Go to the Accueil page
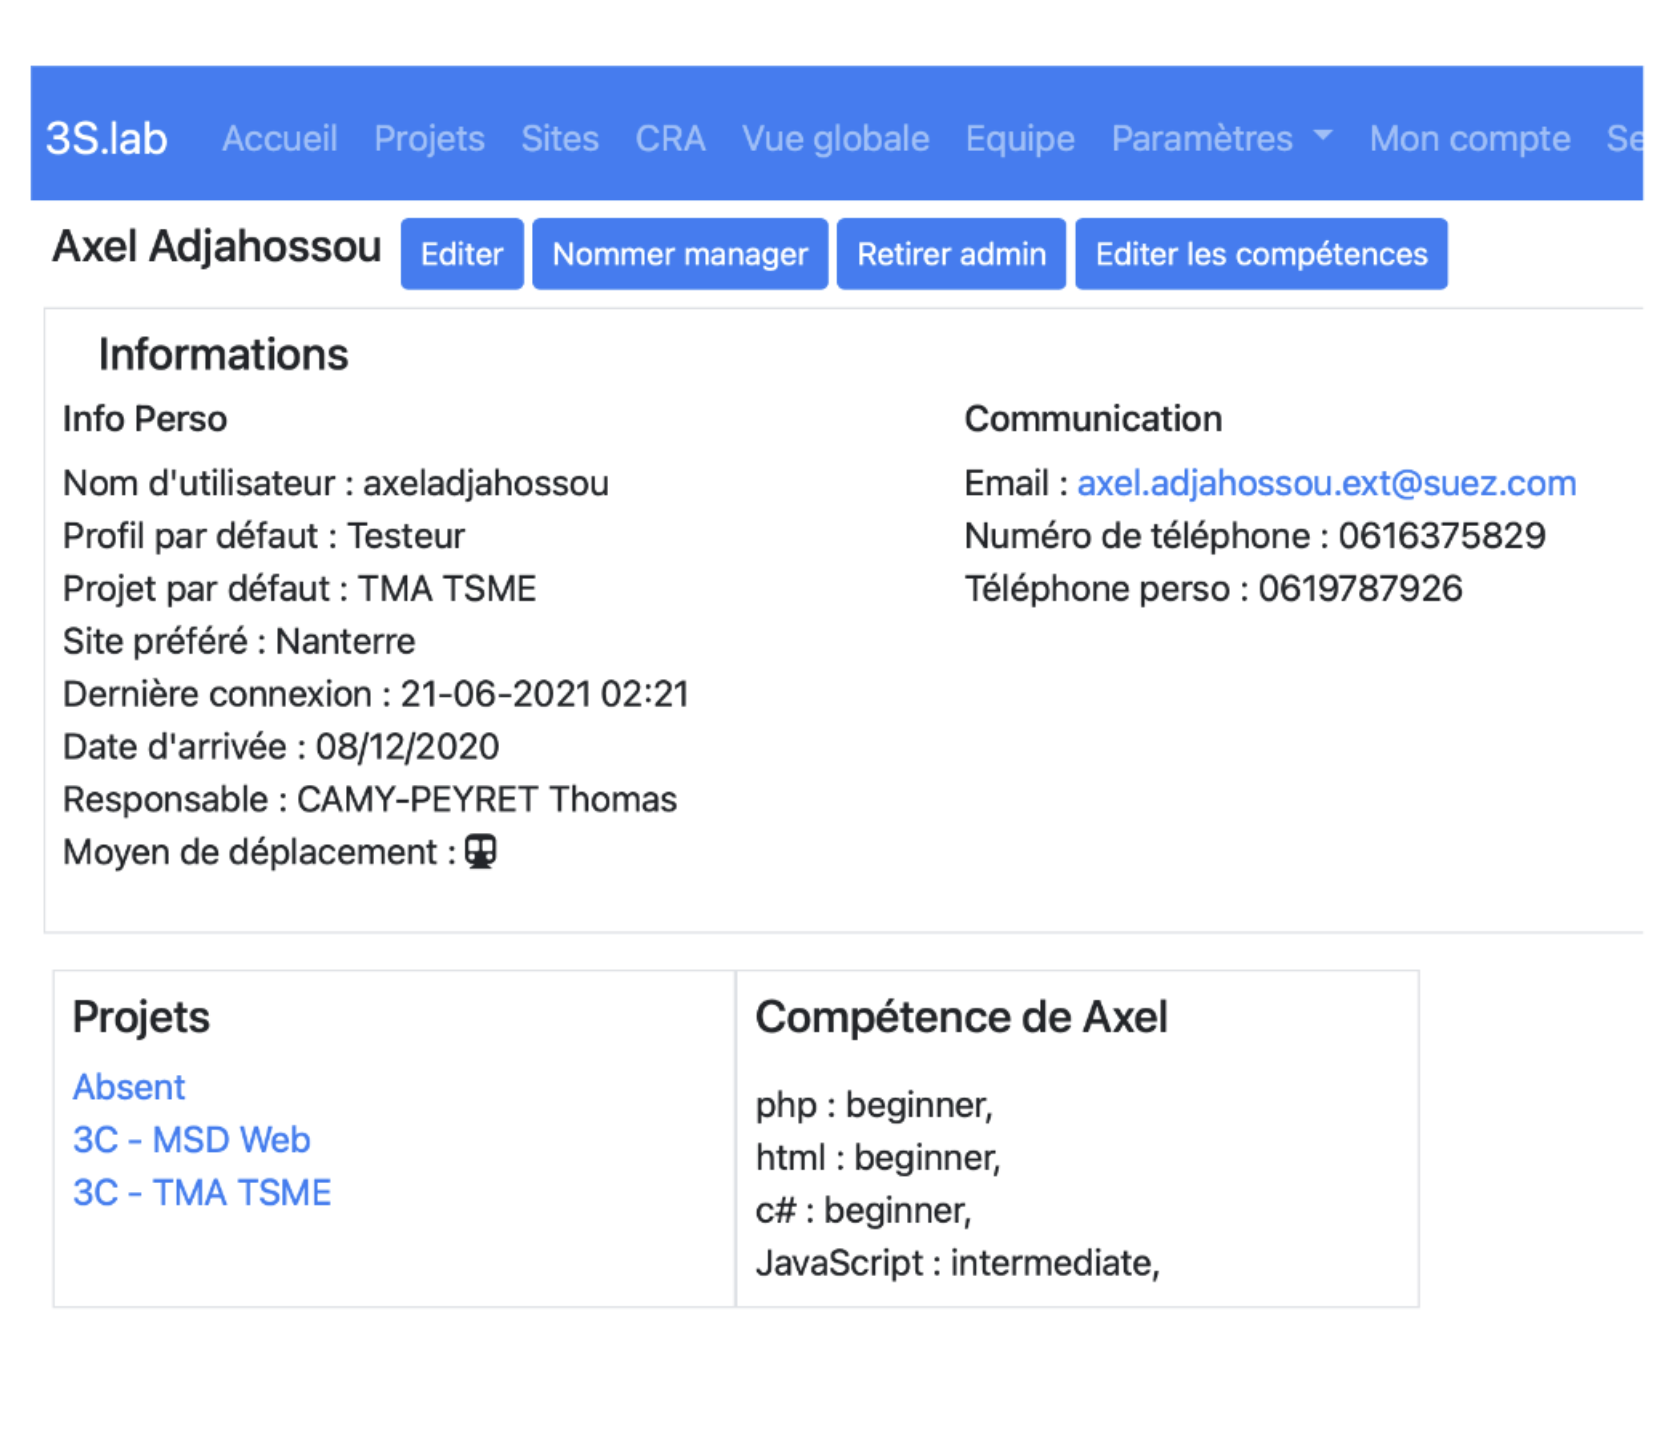The width and height of the screenshot is (1672, 1432). tap(280, 138)
